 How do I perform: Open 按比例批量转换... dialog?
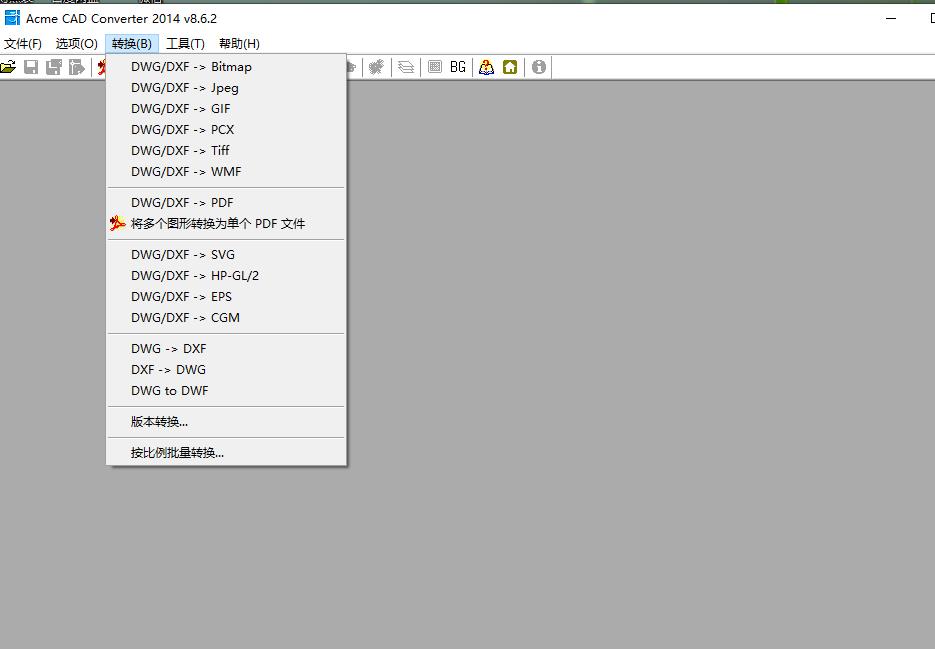(x=226, y=453)
